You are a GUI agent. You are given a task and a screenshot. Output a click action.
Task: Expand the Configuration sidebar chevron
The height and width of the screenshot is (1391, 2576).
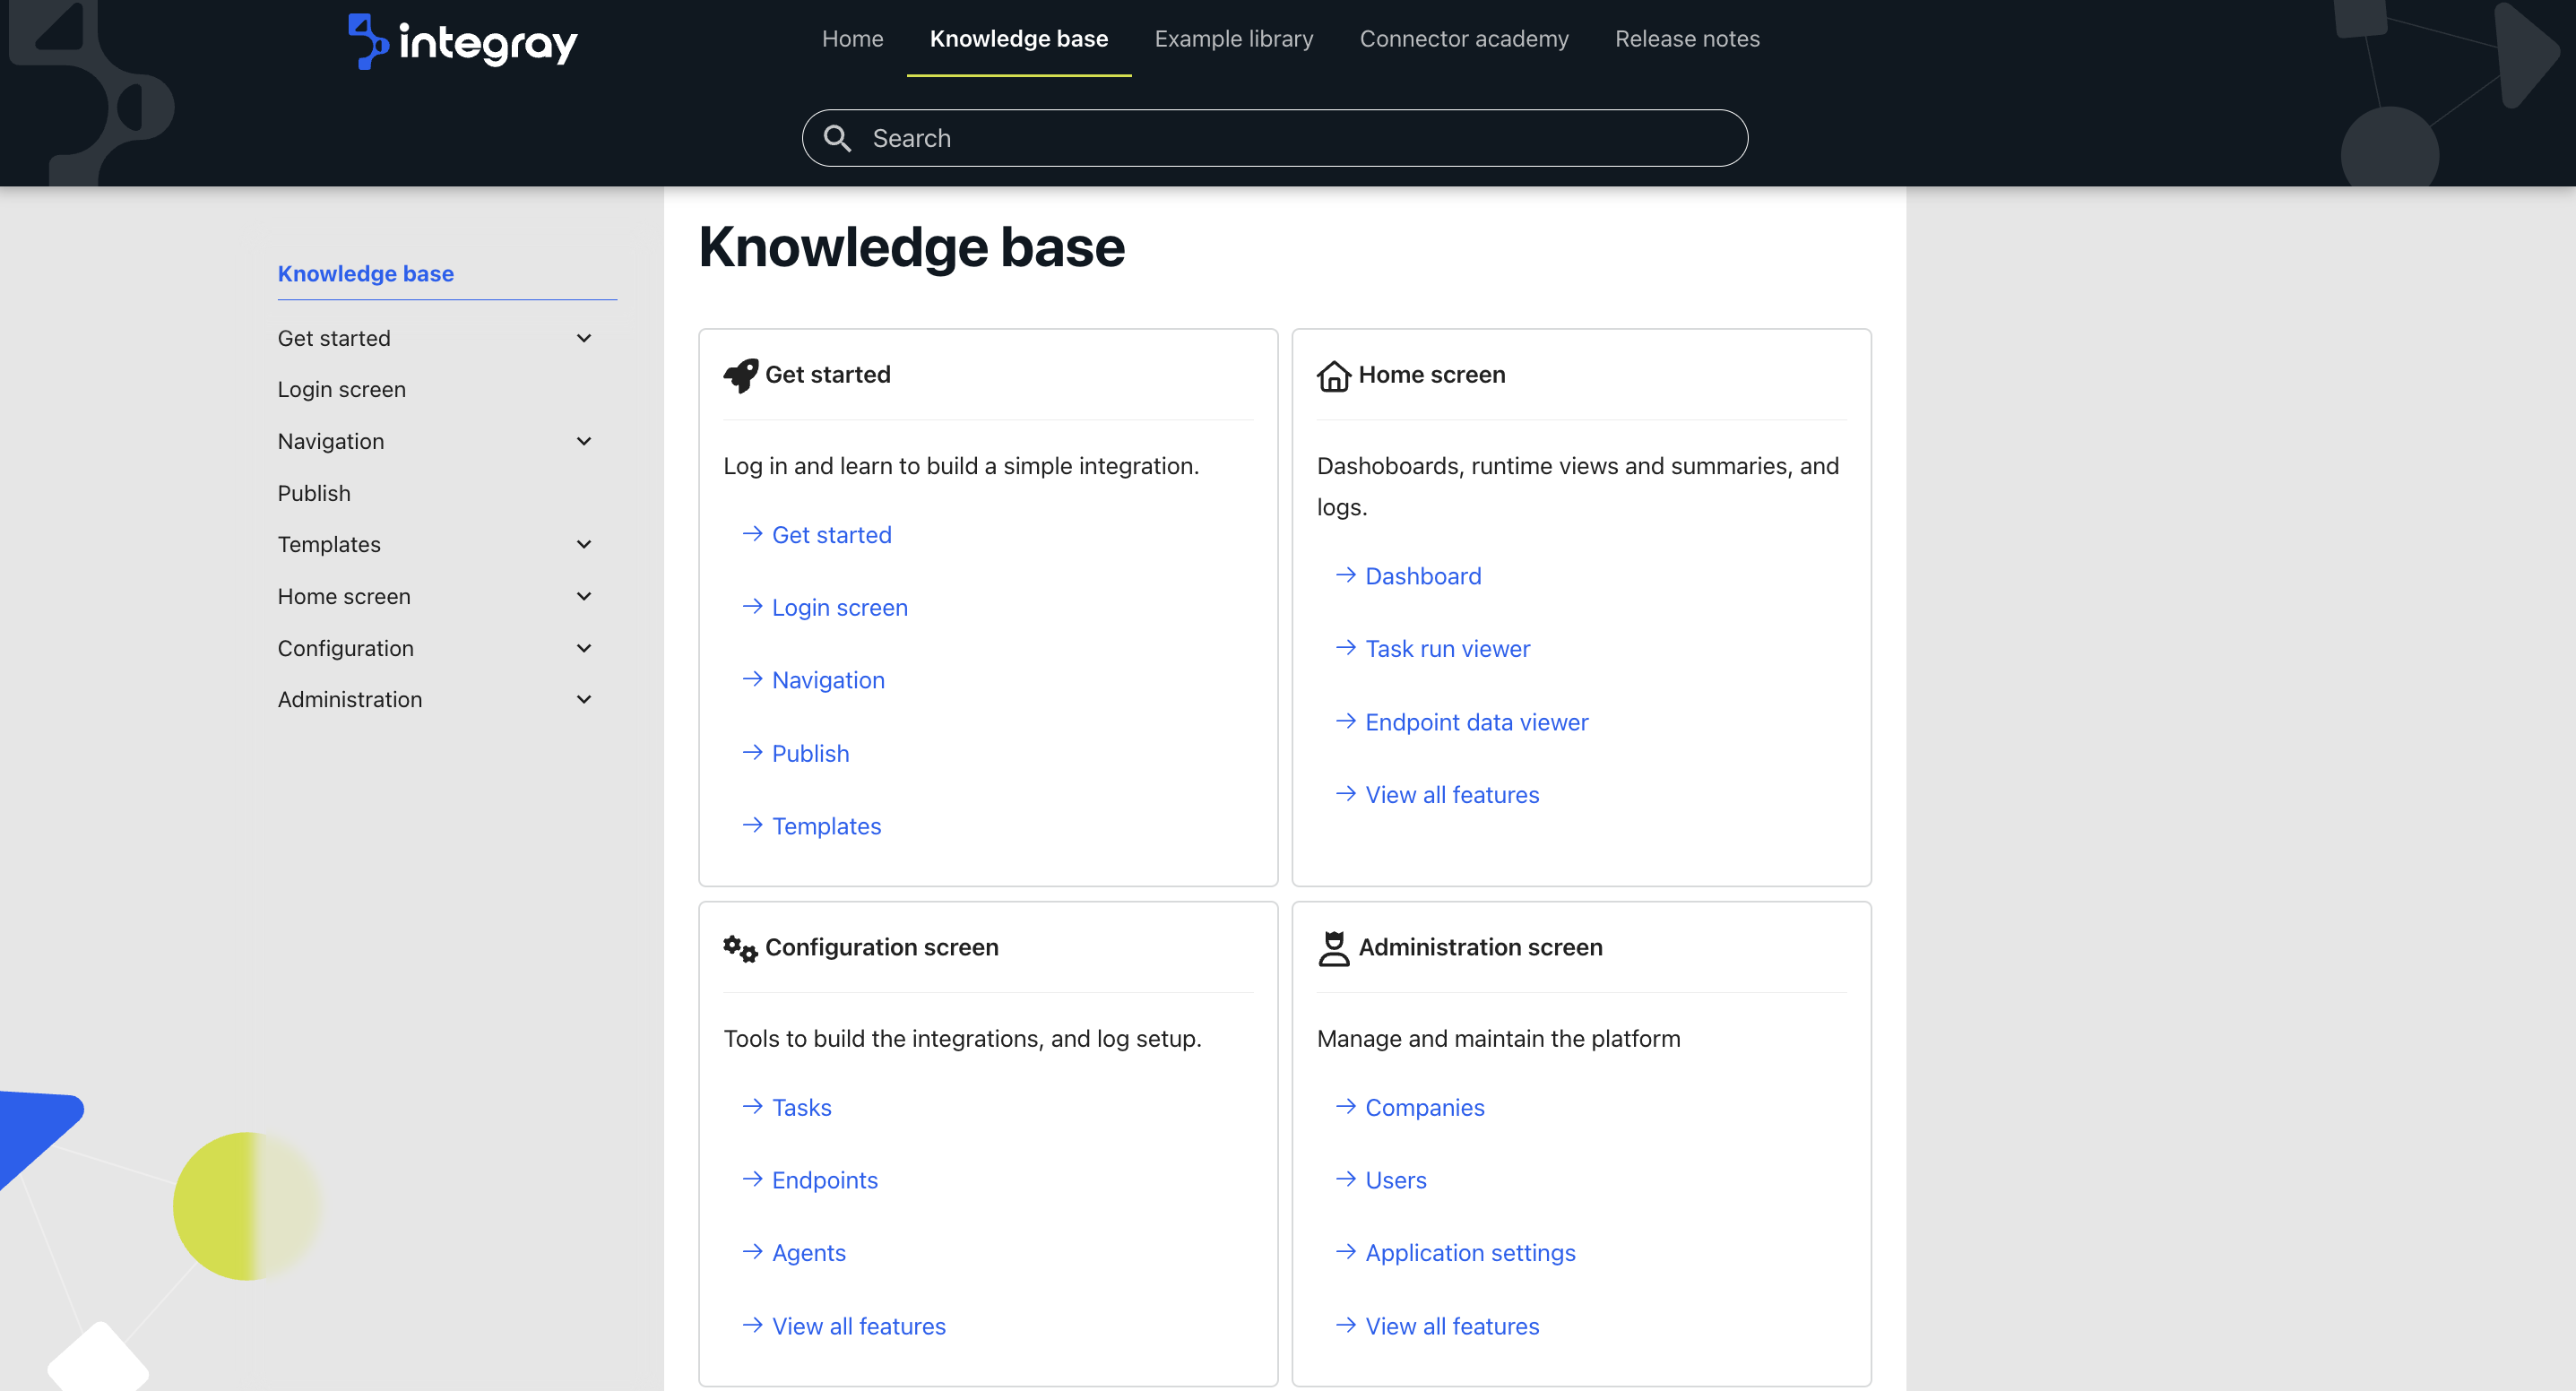click(584, 648)
